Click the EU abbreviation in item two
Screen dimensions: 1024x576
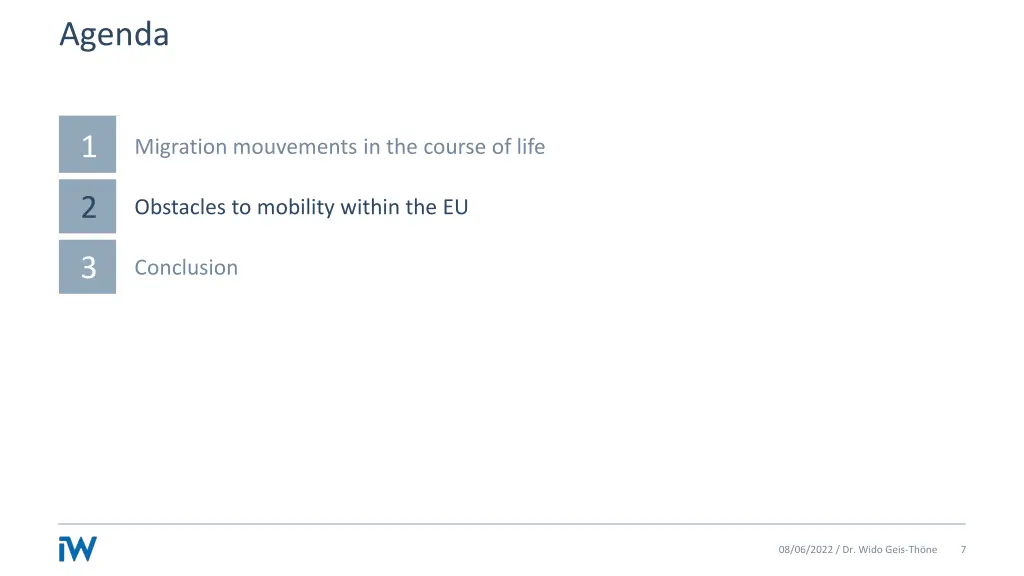[456, 207]
